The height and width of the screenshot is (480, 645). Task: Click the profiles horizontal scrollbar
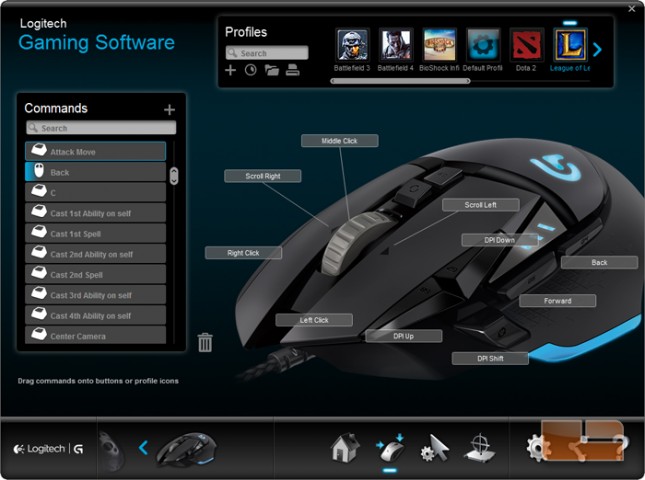400,81
